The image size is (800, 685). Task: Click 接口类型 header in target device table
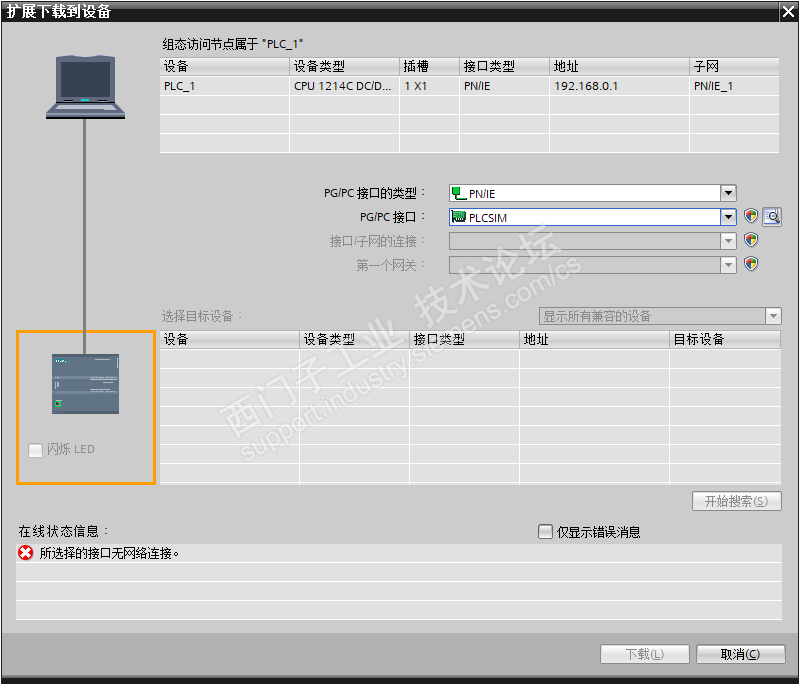click(x=464, y=339)
